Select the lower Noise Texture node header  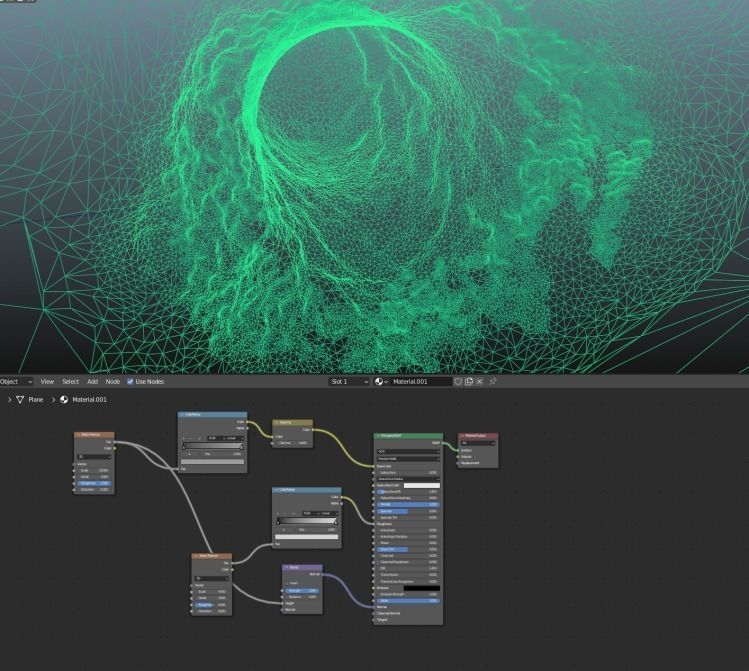(x=212, y=556)
